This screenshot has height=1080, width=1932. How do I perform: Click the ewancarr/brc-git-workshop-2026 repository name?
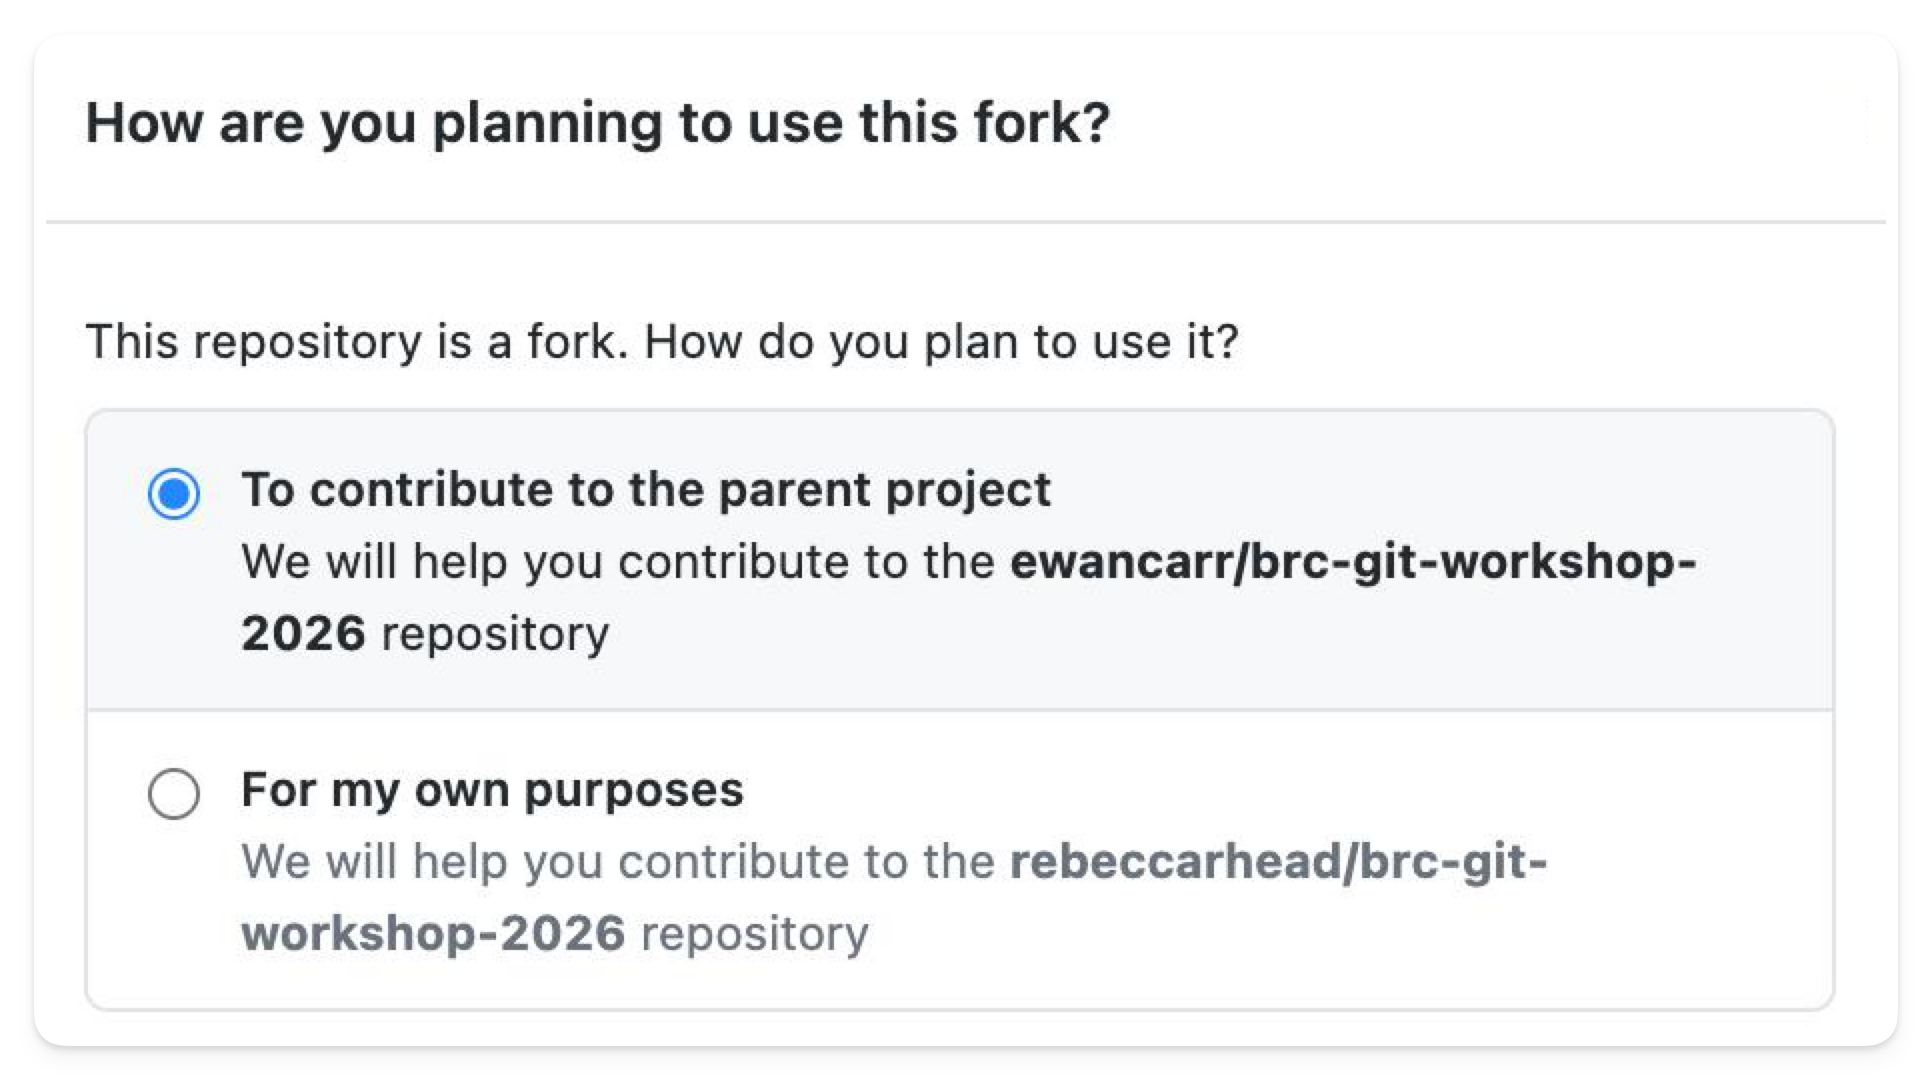pos(1352,562)
